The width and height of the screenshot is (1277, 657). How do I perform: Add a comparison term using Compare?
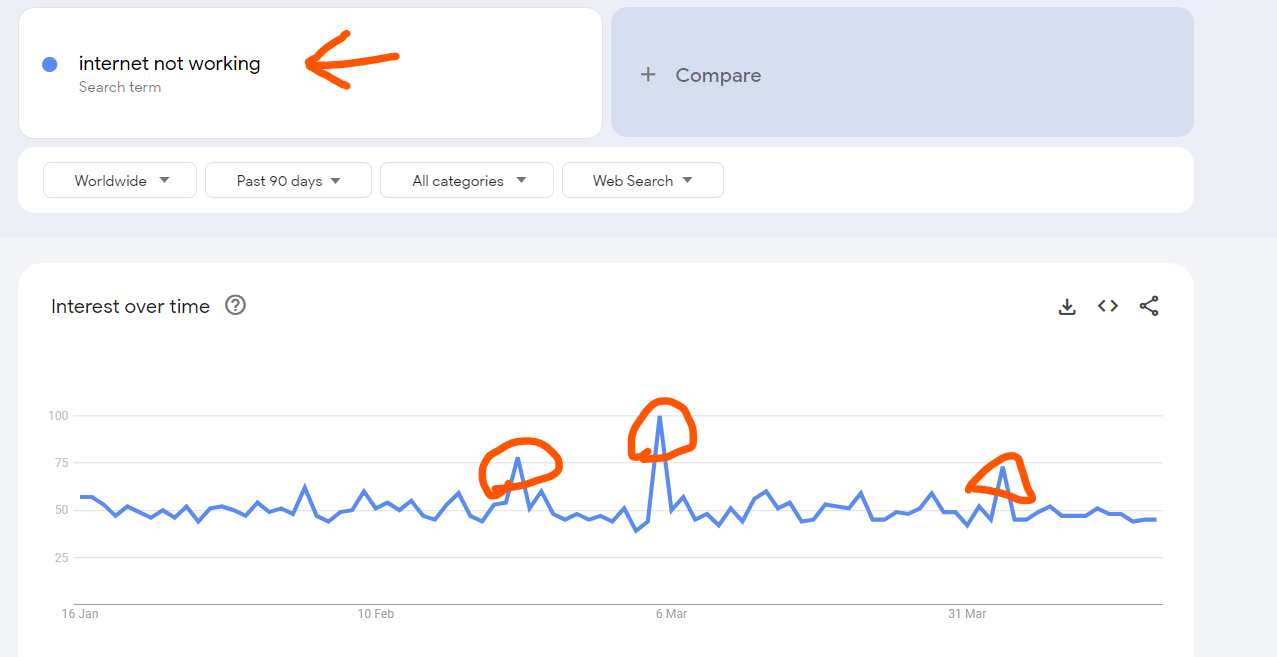pyautogui.click(x=717, y=74)
